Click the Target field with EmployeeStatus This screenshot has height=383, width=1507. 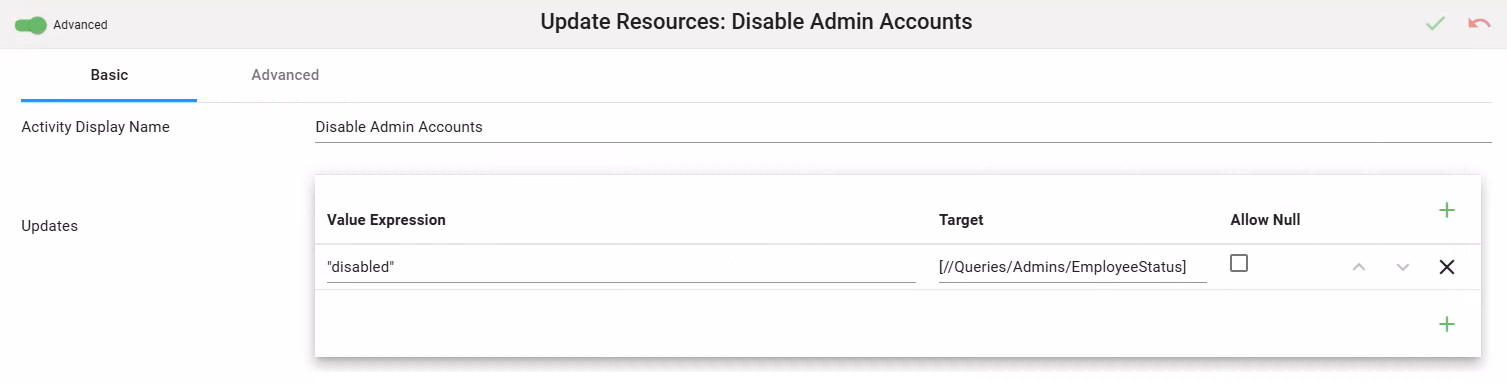1073,267
